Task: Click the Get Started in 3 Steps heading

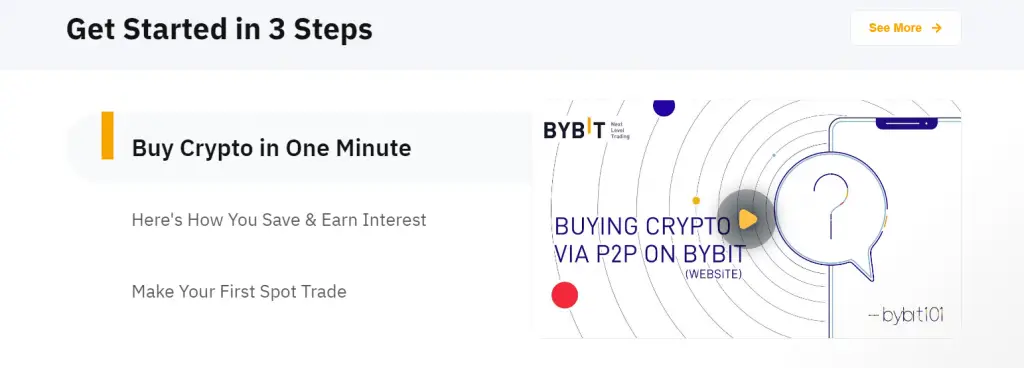Action: click(x=219, y=29)
